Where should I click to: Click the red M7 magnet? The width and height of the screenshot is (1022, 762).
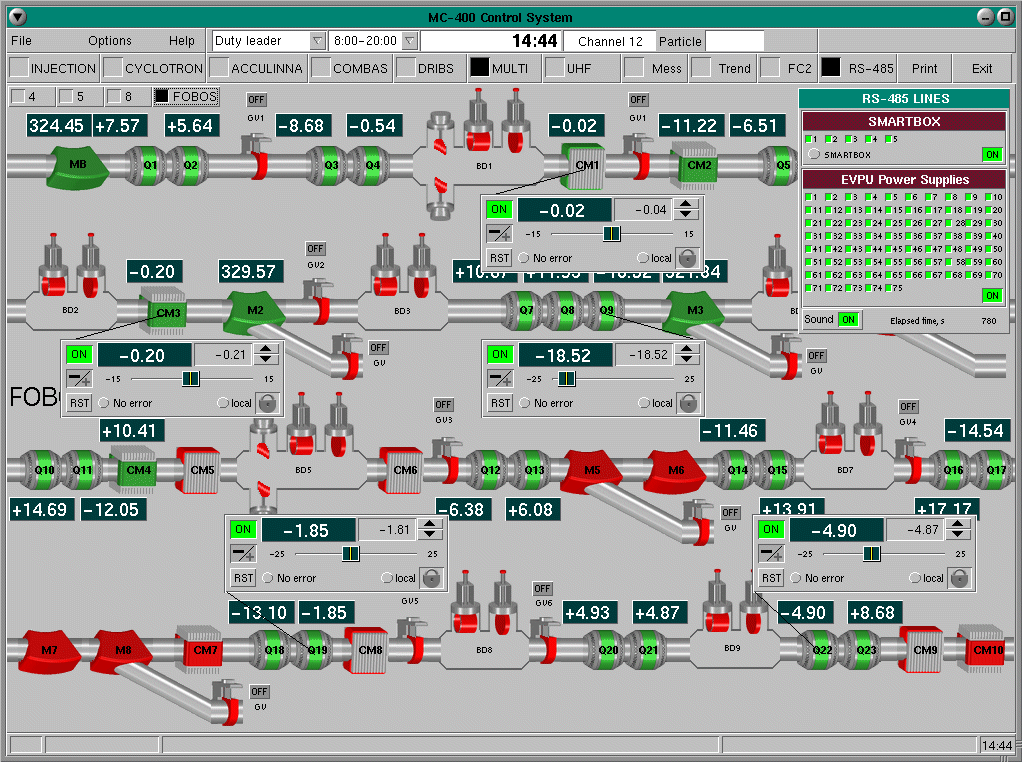[x=49, y=650]
